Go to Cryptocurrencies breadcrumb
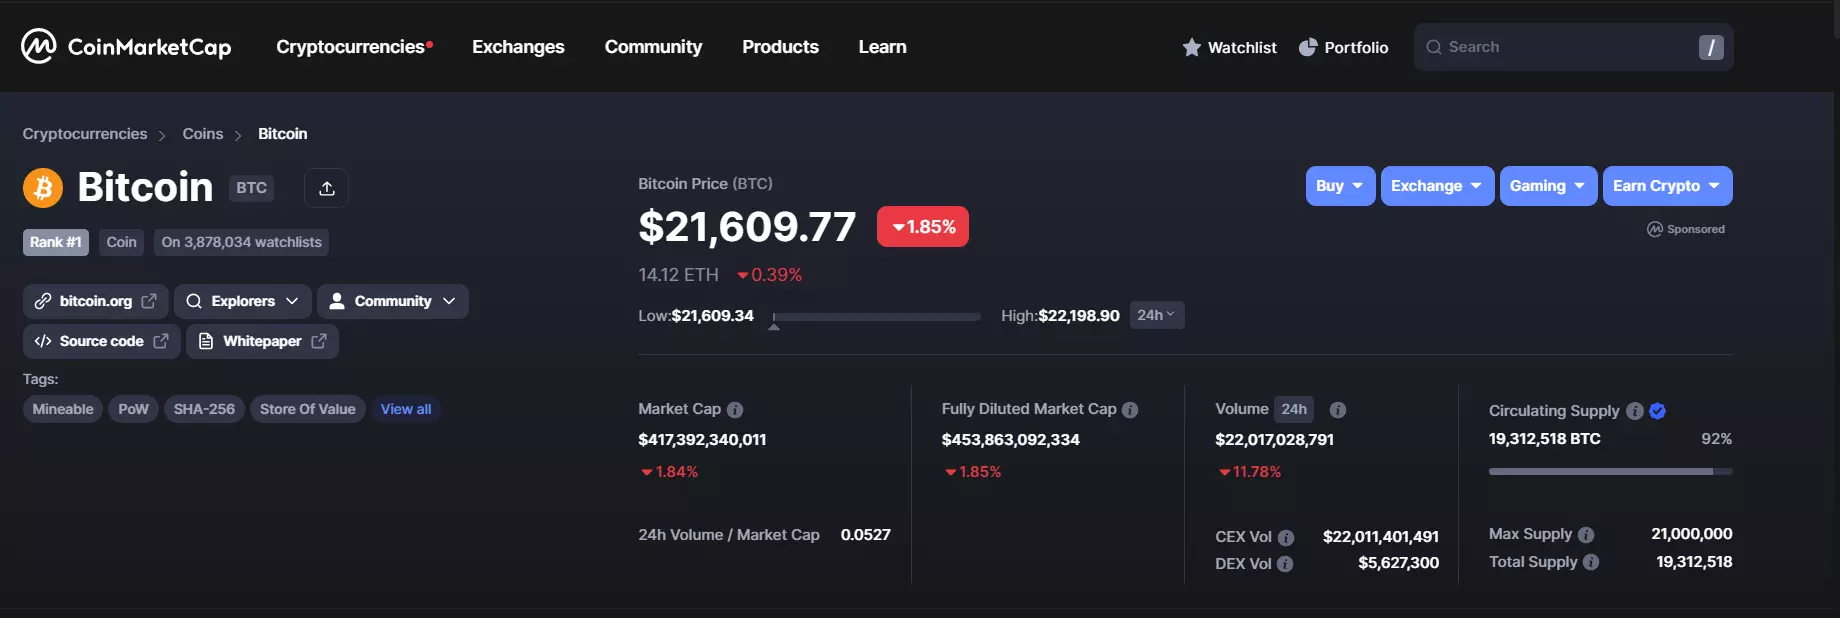The image size is (1840, 618). tap(85, 134)
